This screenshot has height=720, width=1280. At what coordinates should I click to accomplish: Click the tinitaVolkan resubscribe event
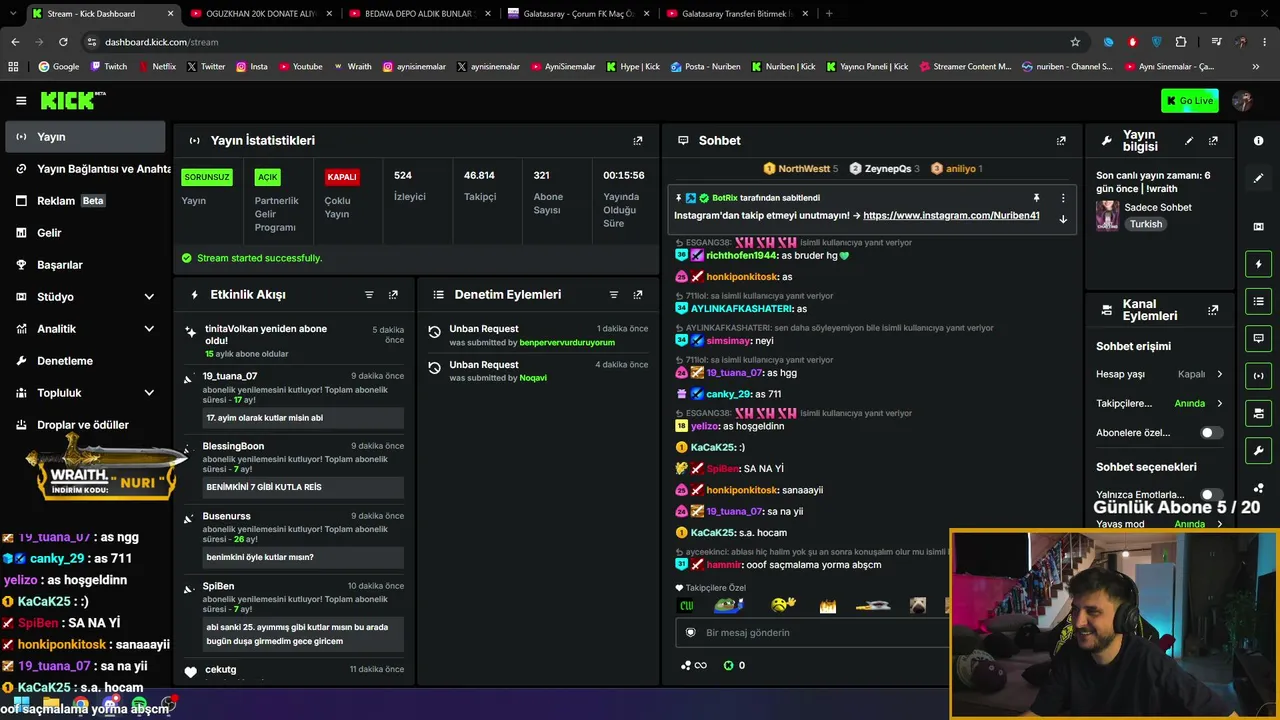295,341
